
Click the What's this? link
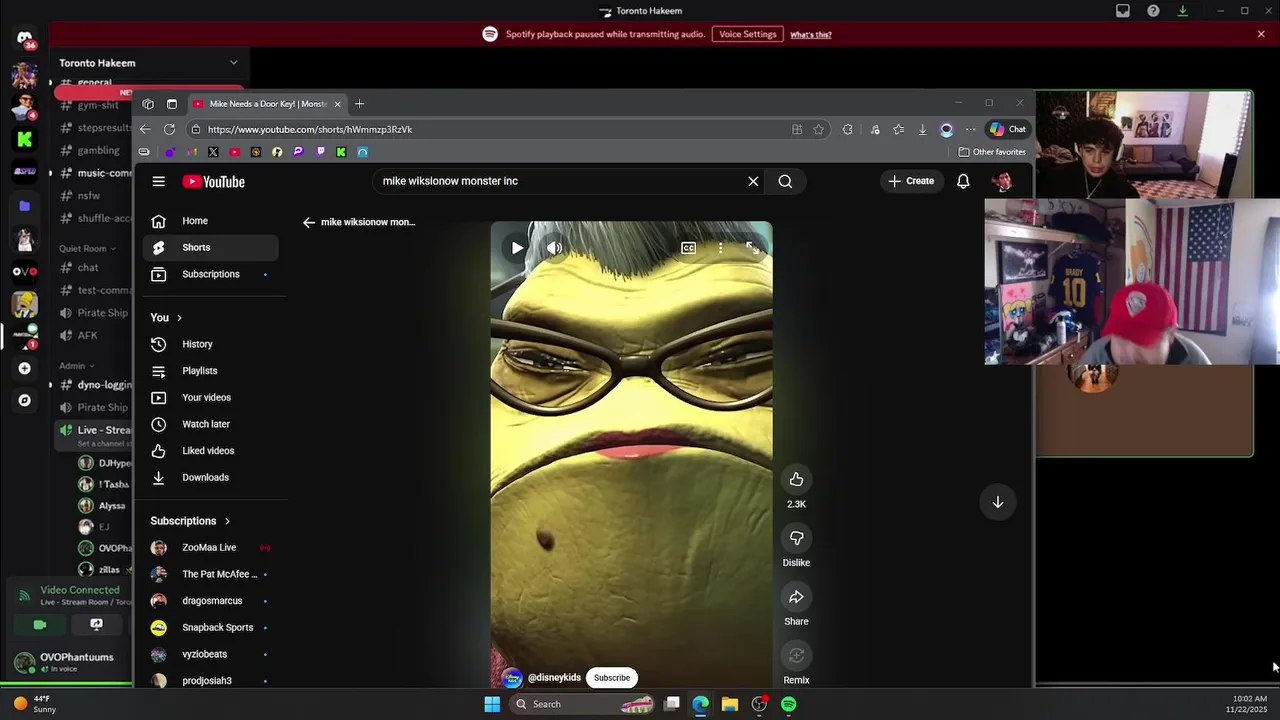coord(811,34)
